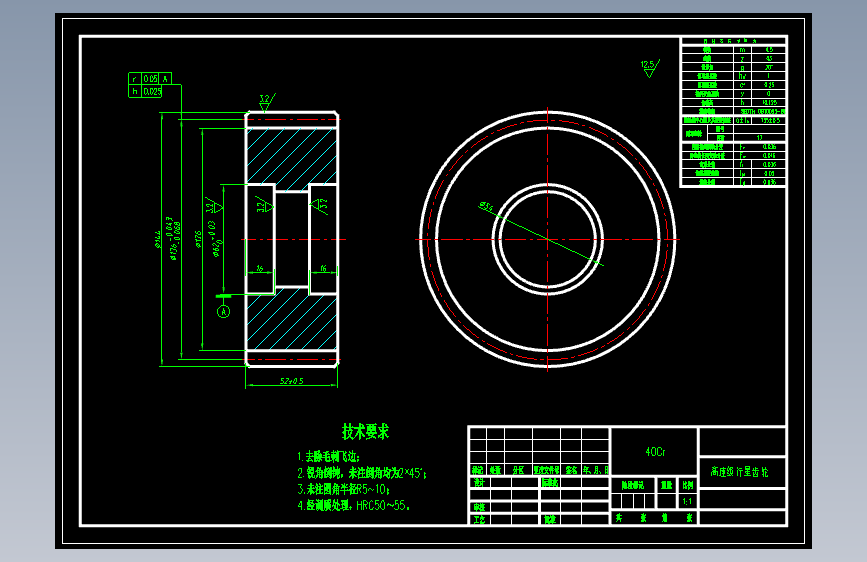Click the 3.2 roughness symbol atop section view

point(267,102)
